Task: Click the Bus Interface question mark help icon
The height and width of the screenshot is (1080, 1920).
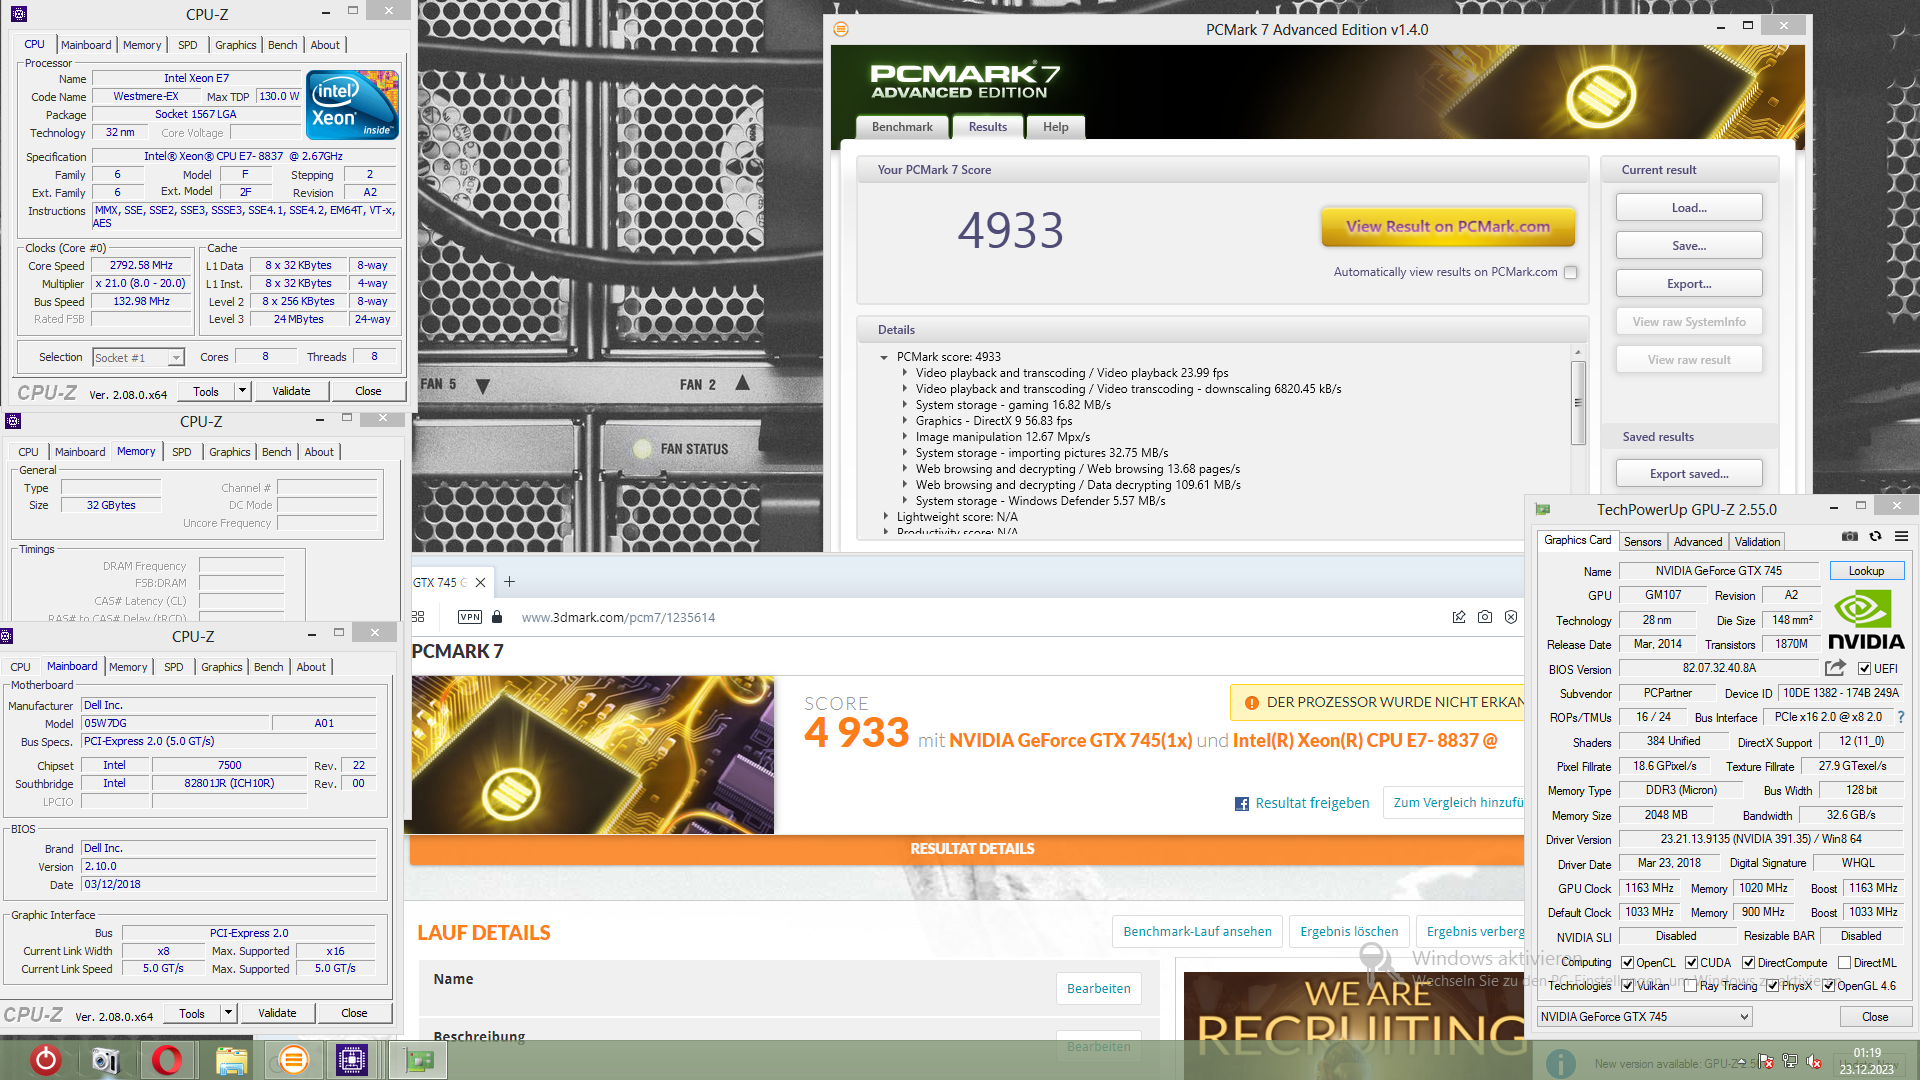Action: pos(1901,717)
